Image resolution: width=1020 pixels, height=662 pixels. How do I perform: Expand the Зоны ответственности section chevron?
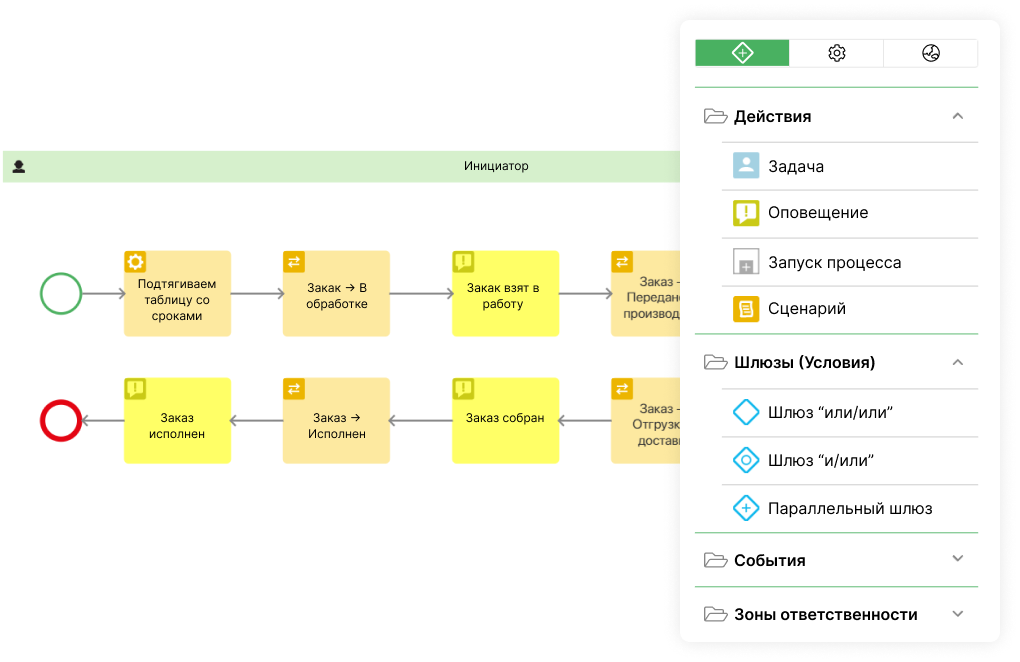pyautogui.click(x=958, y=614)
